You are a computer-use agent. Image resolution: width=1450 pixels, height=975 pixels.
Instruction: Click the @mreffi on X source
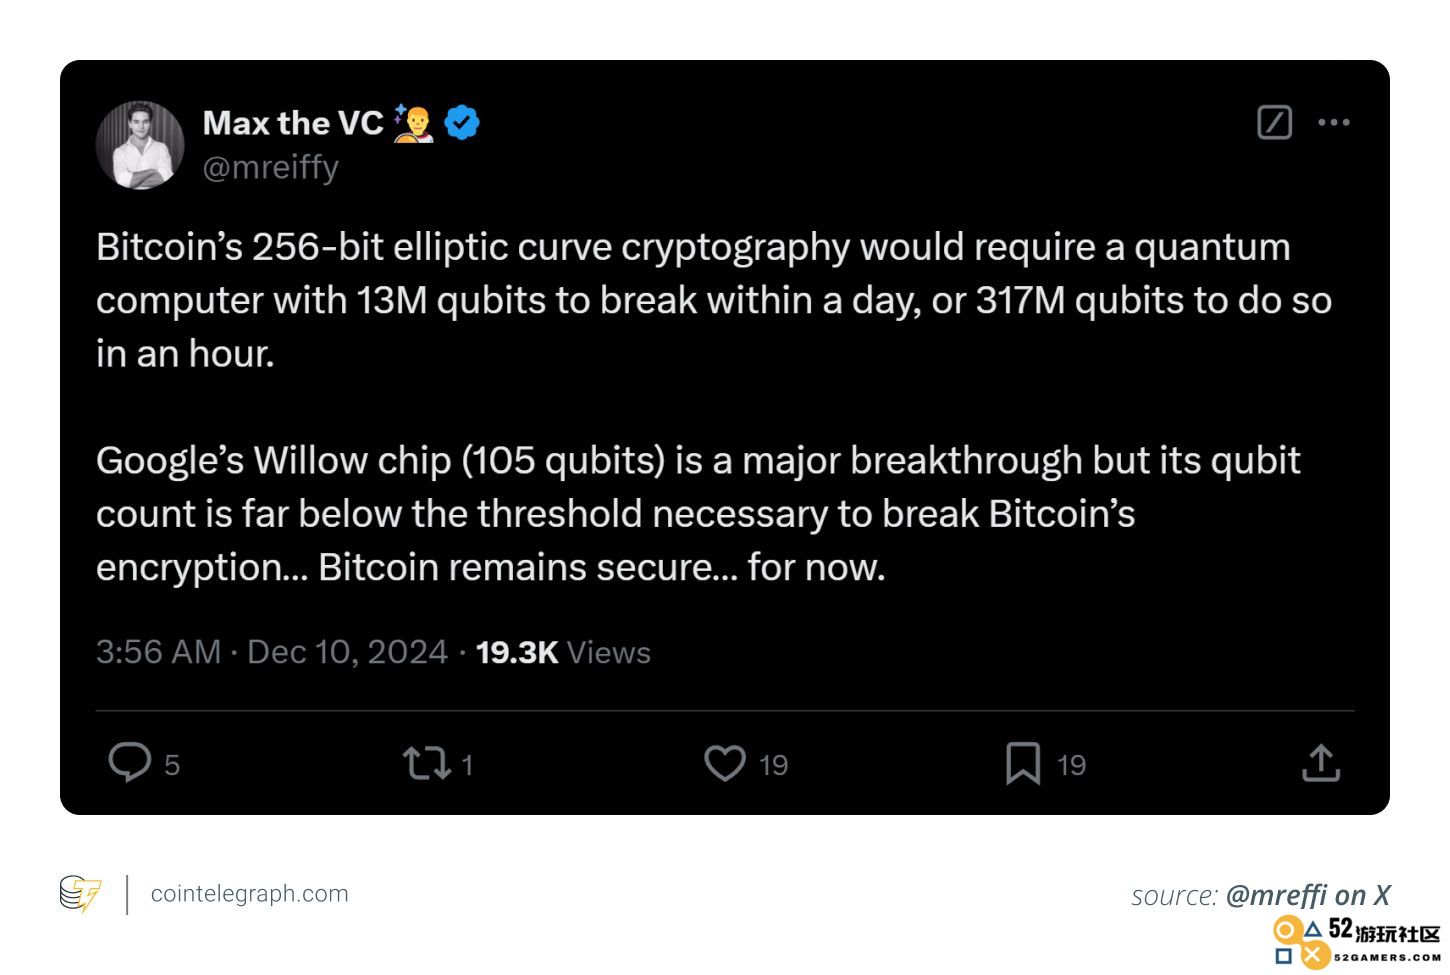coord(1308,895)
